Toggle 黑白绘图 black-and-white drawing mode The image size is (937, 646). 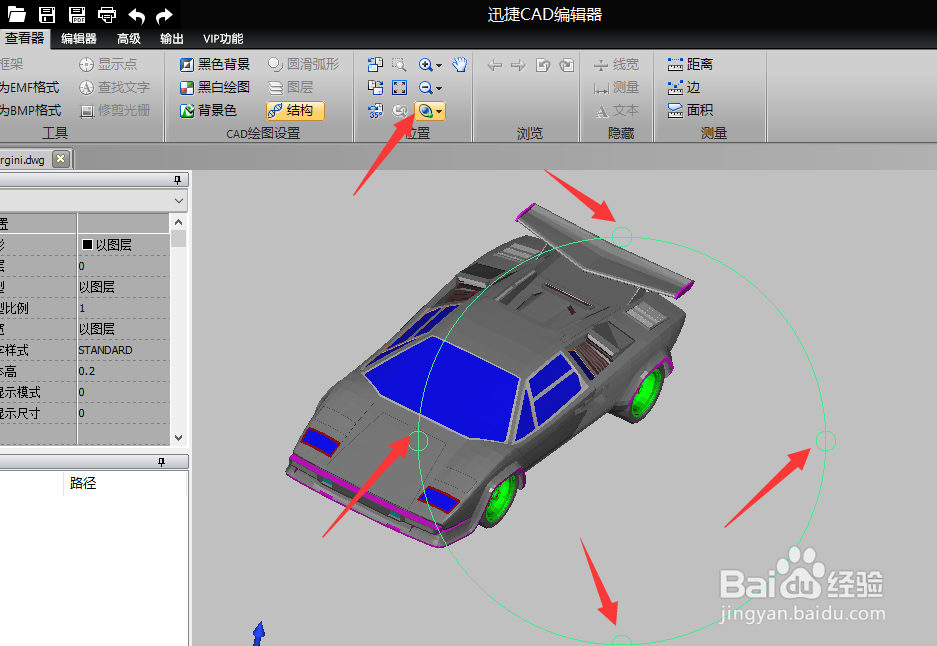click(x=215, y=87)
